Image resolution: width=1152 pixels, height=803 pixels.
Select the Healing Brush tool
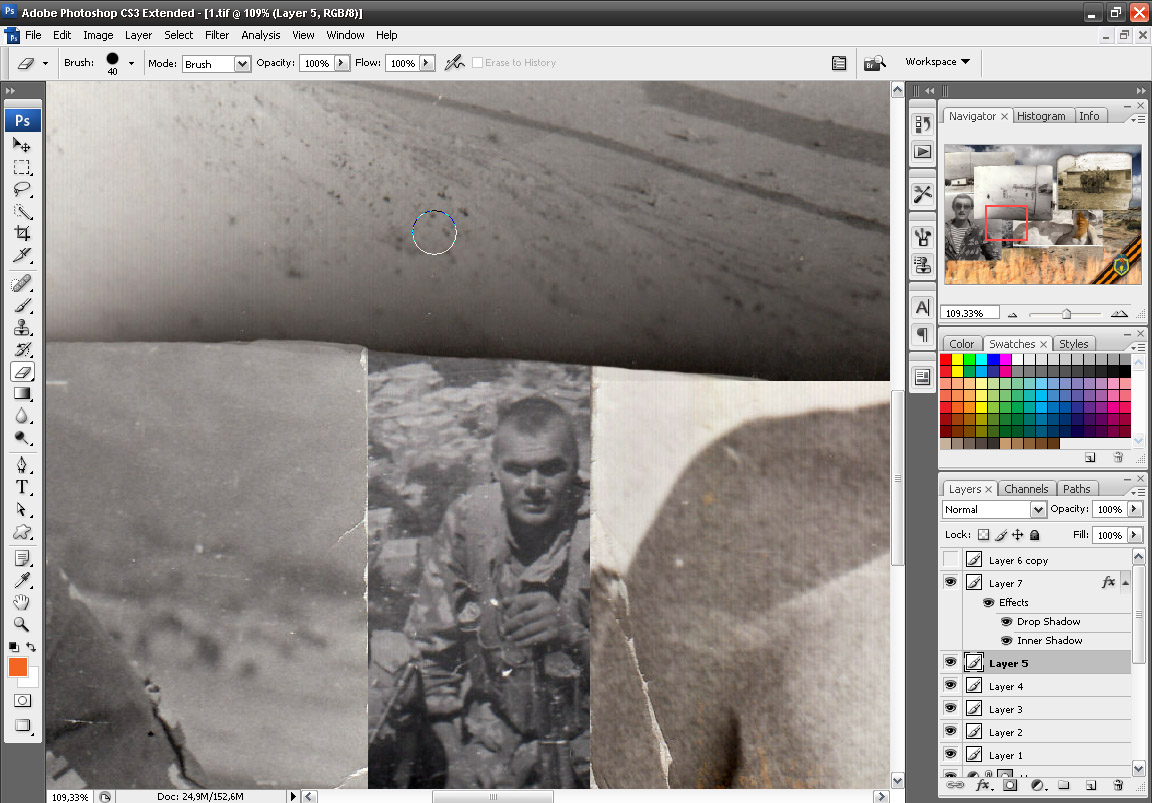[22, 283]
